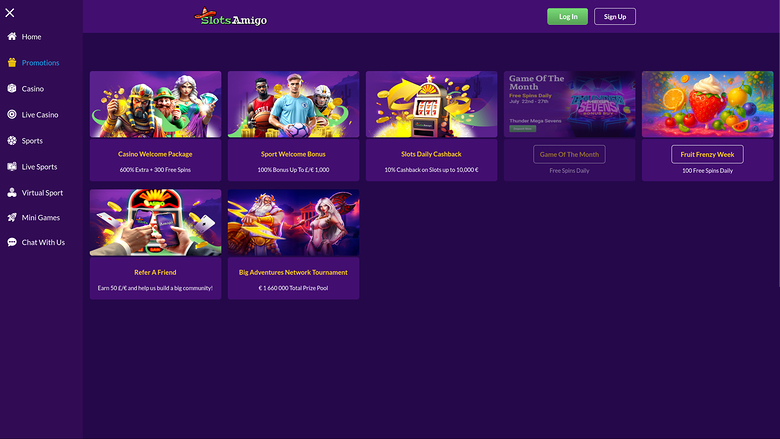Image resolution: width=780 pixels, height=439 pixels.
Task: Close the sidebar with the X icon
Action: 9,13
